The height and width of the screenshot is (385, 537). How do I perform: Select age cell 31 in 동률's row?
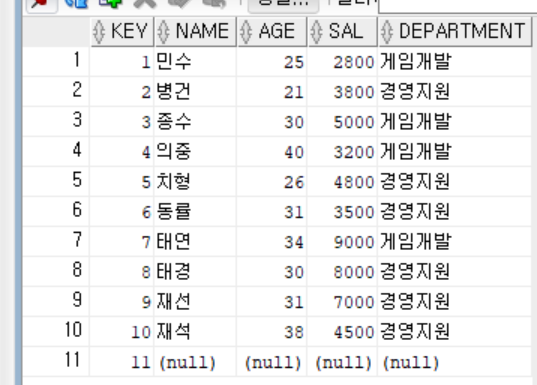click(x=272, y=212)
